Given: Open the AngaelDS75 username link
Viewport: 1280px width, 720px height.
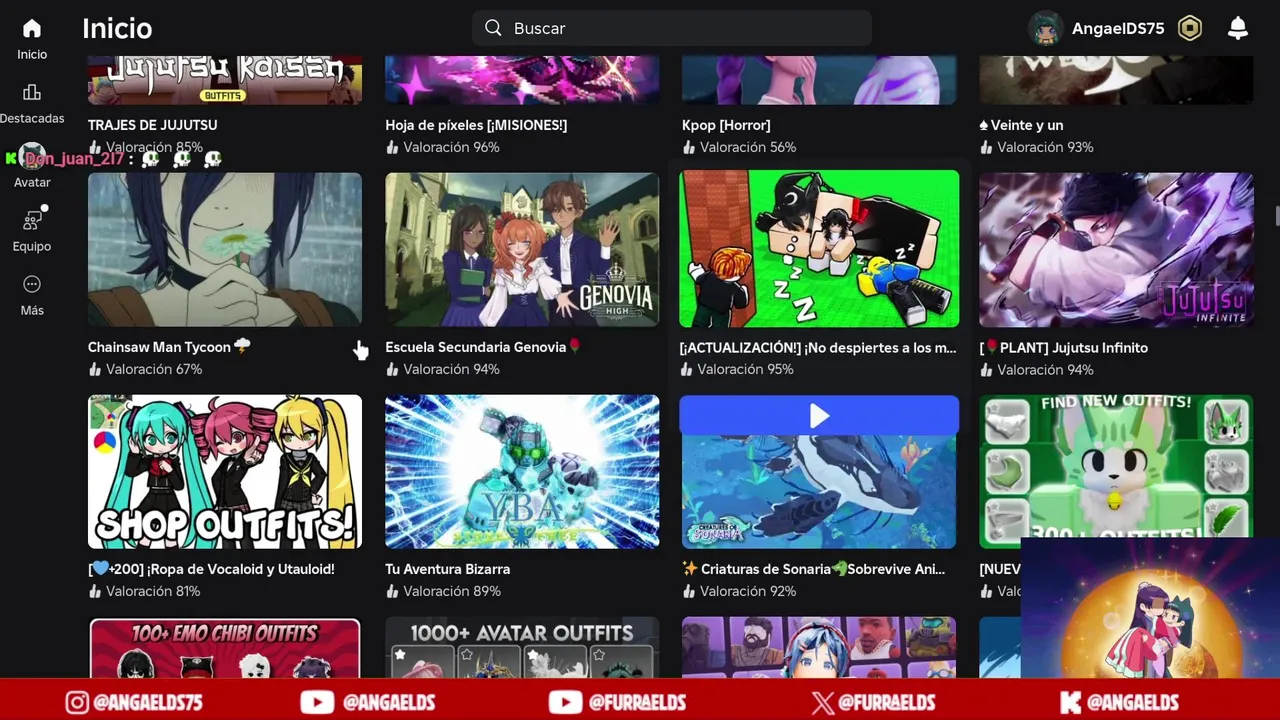Looking at the screenshot, I should [1118, 29].
